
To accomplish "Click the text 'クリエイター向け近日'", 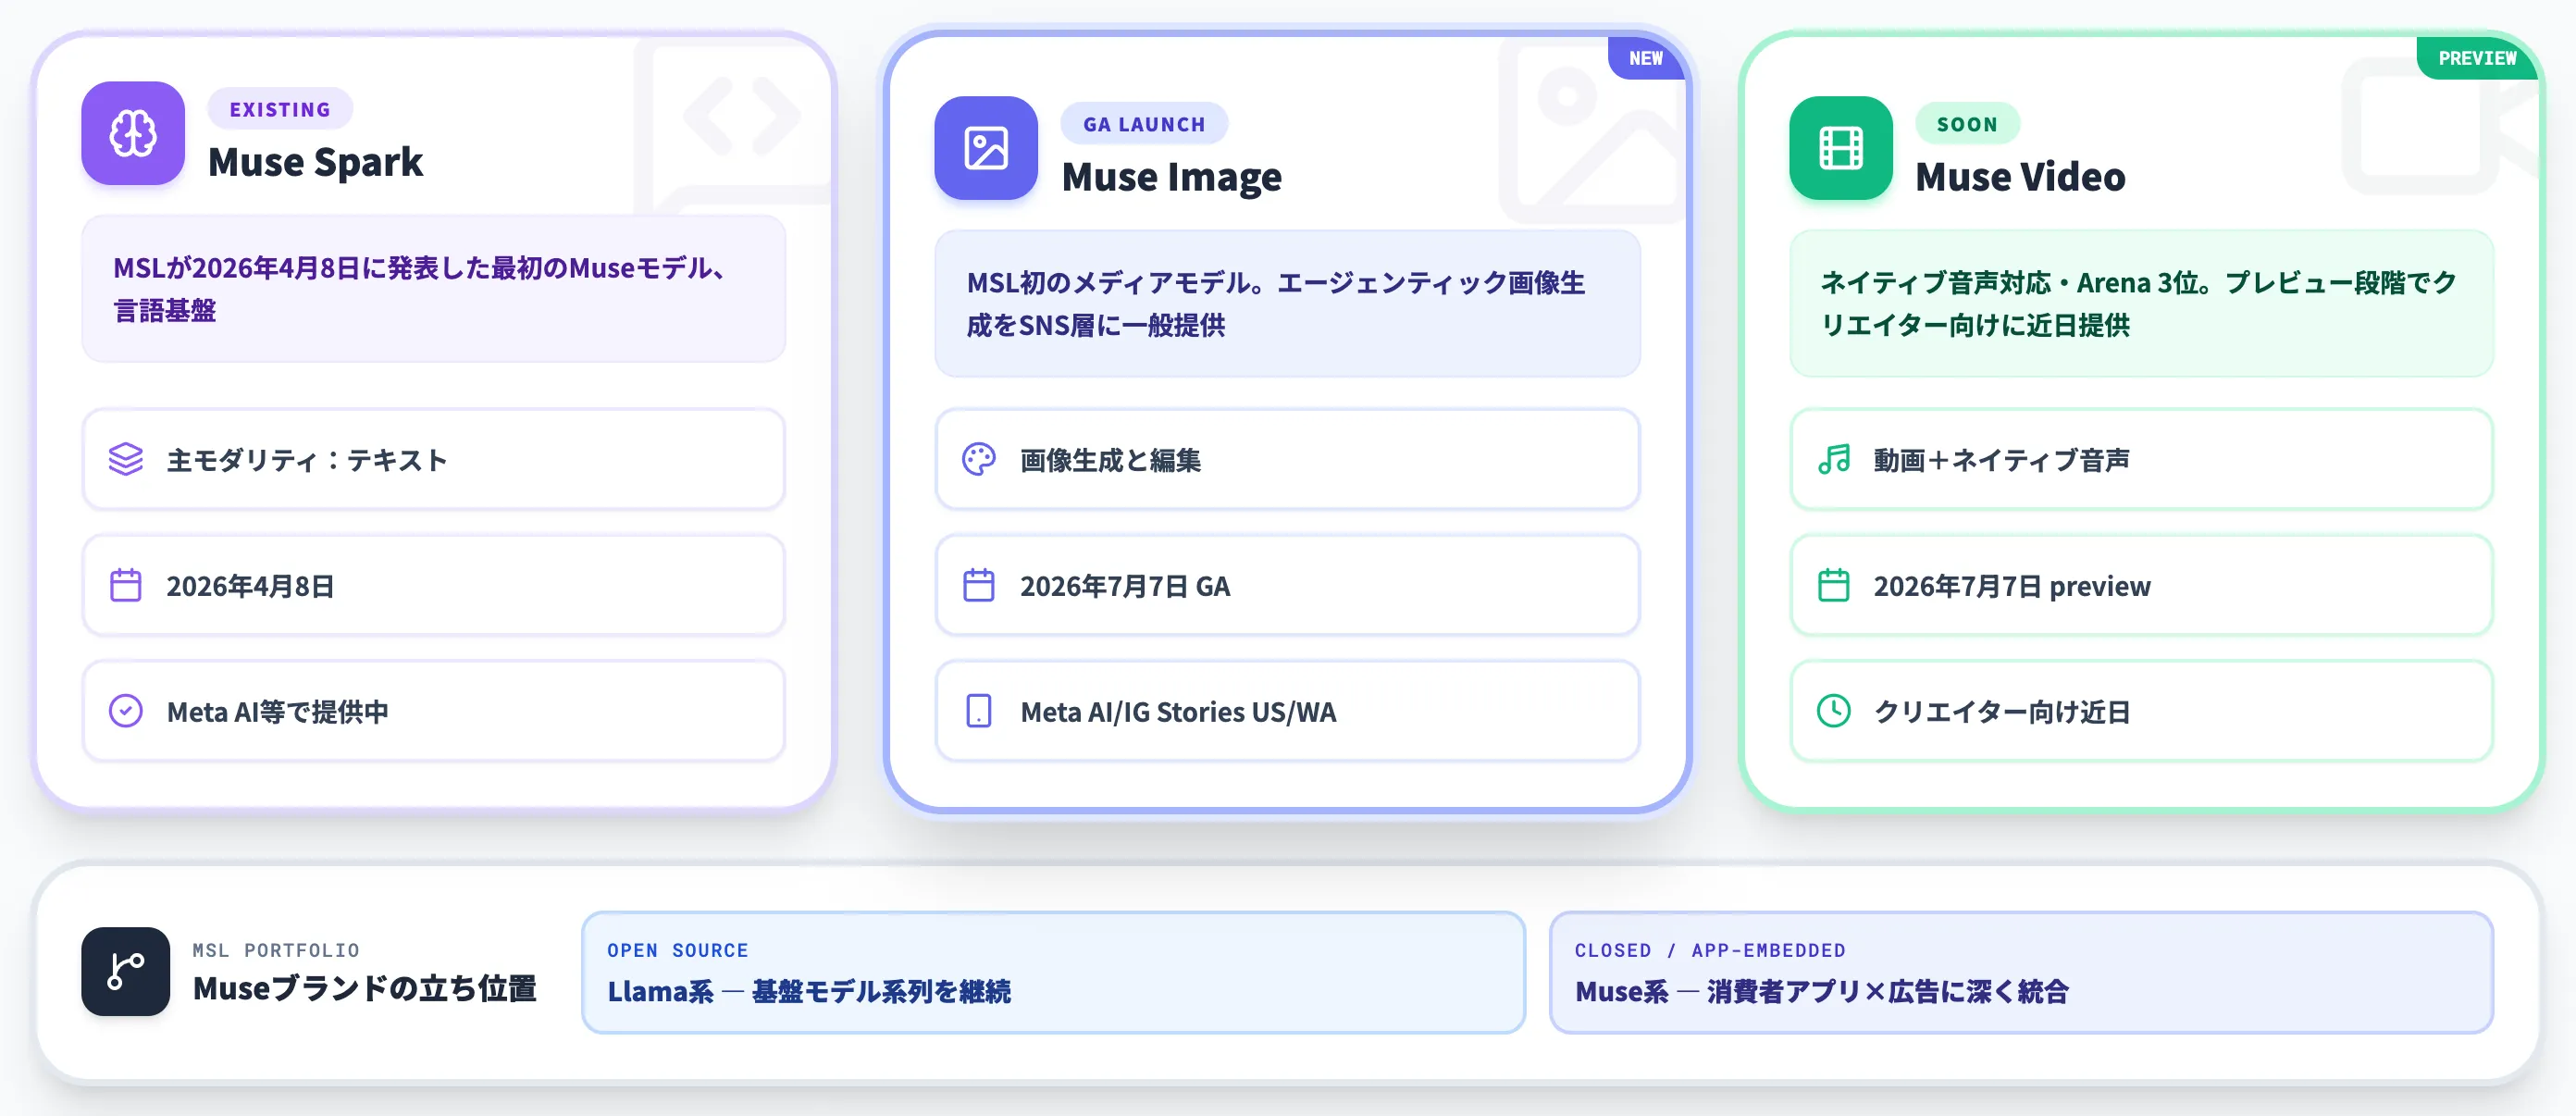I will [2002, 712].
